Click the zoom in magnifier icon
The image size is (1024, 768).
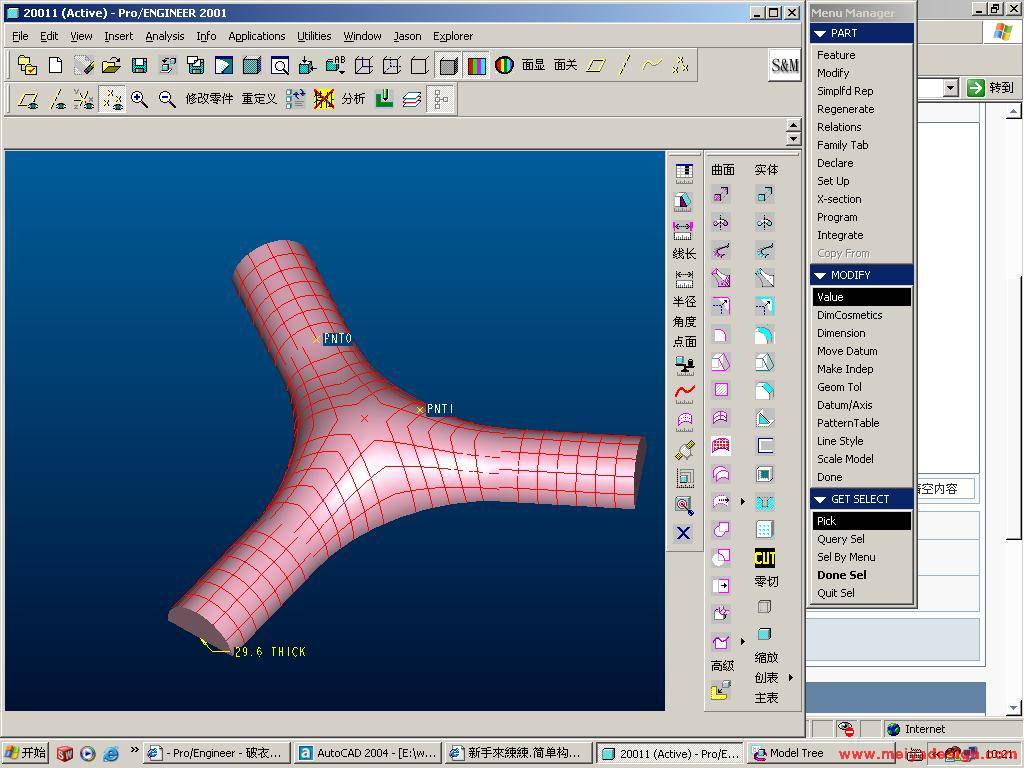(x=139, y=99)
